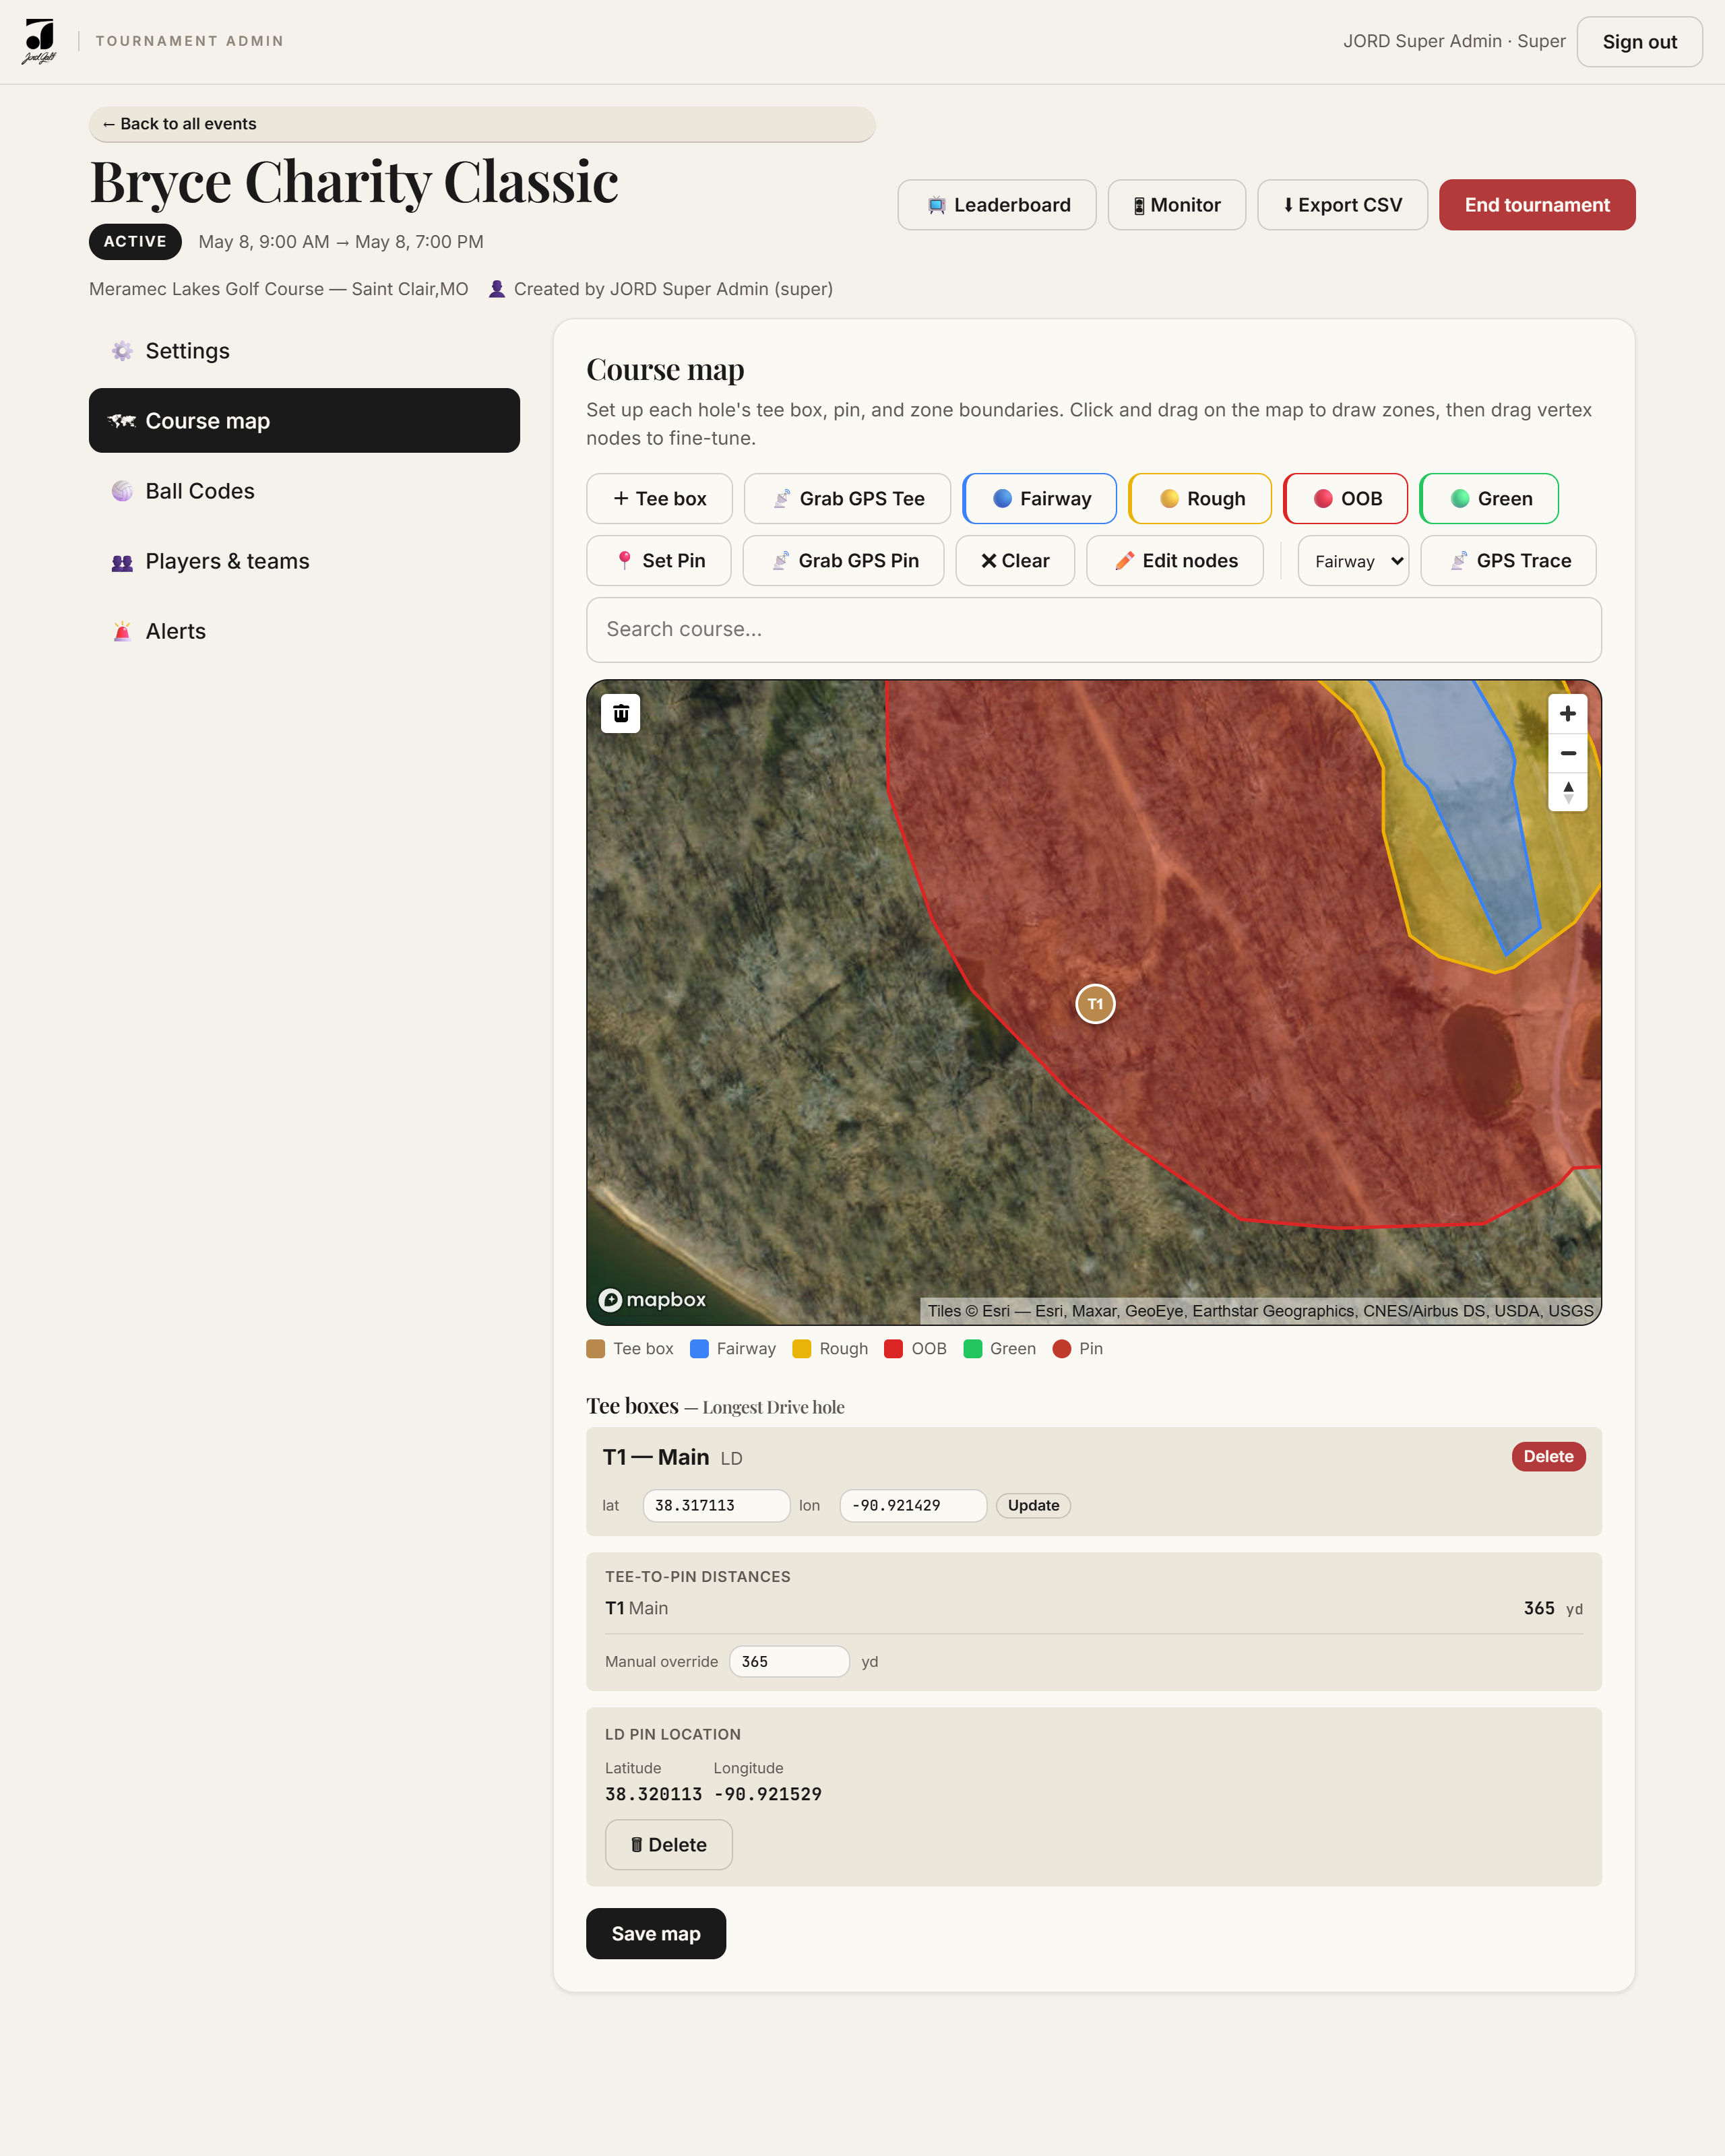Viewport: 1725px width, 2156px height.
Task: Click the Fairway legend swatch
Action: click(x=700, y=1349)
